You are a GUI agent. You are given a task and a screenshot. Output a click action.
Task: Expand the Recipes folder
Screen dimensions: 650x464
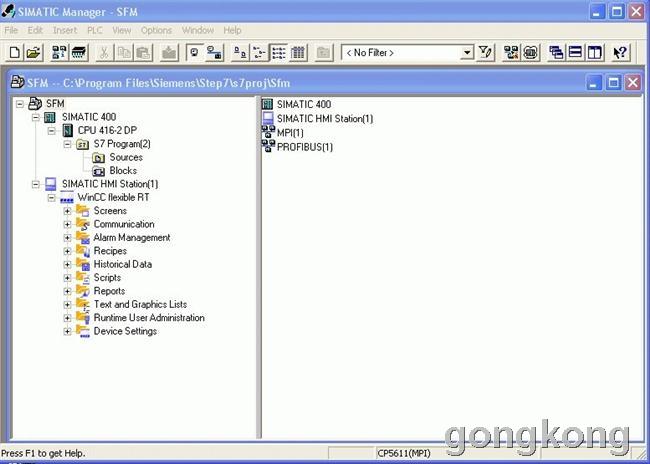tap(67, 251)
